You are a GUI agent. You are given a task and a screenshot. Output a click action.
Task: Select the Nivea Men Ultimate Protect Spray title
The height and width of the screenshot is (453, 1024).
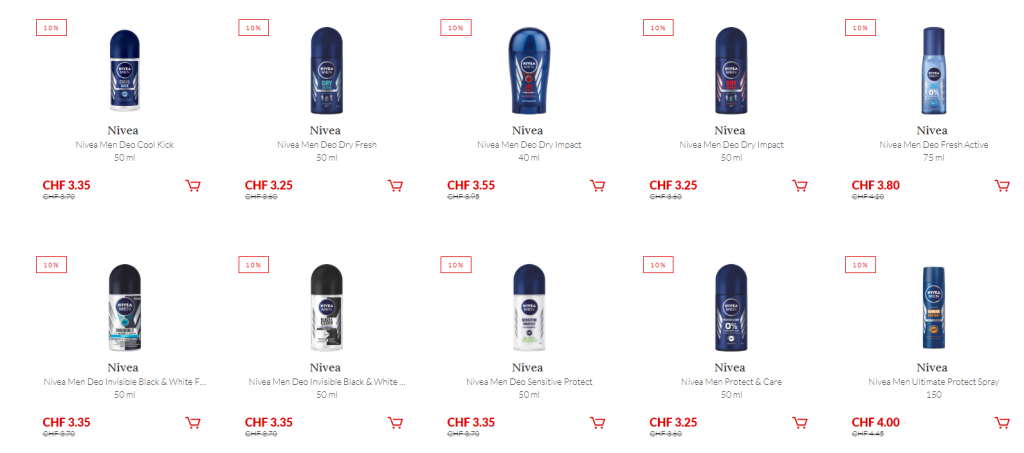tap(934, 382)
